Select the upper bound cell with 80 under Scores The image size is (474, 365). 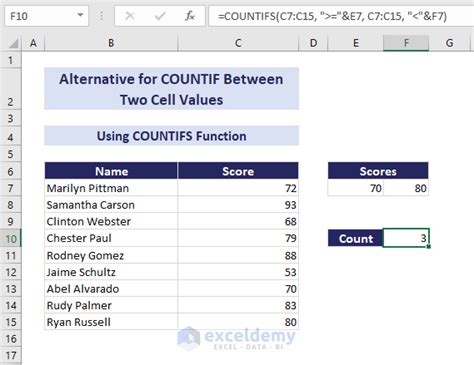click(x=406, y=188)
